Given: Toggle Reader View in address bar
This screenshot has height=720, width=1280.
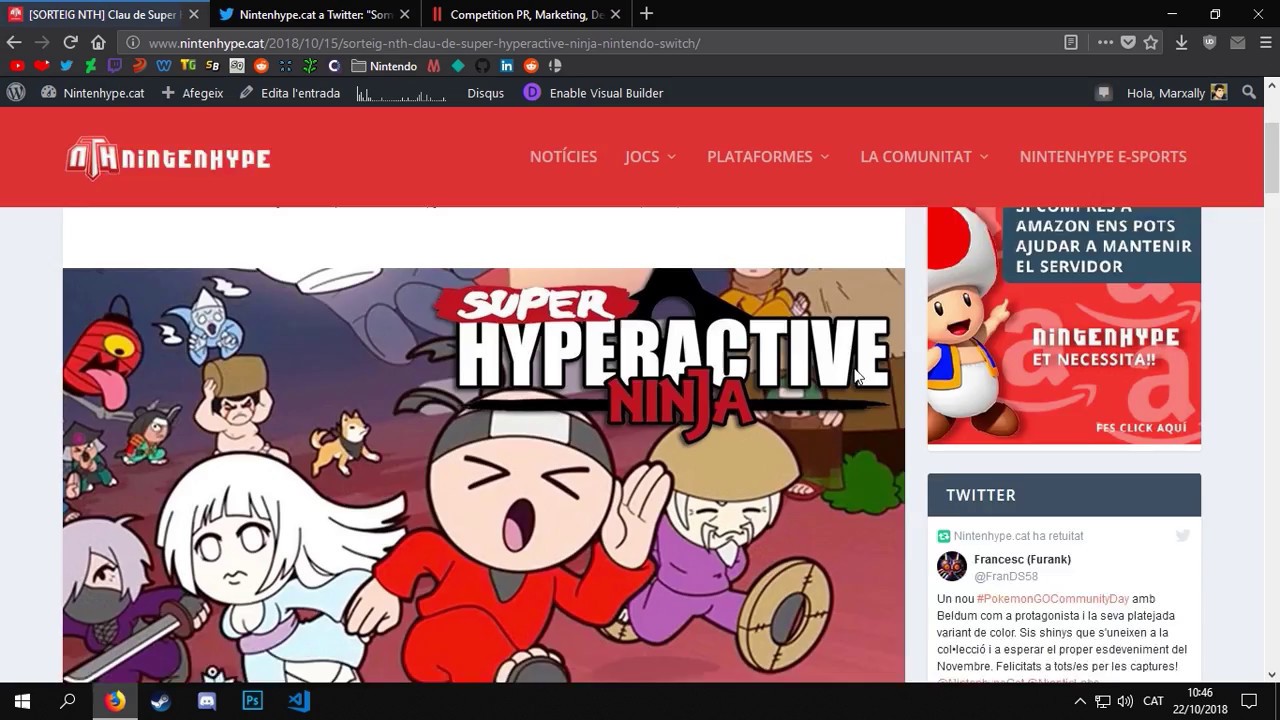Looking at the screenshot, I should pos(1071,42).
